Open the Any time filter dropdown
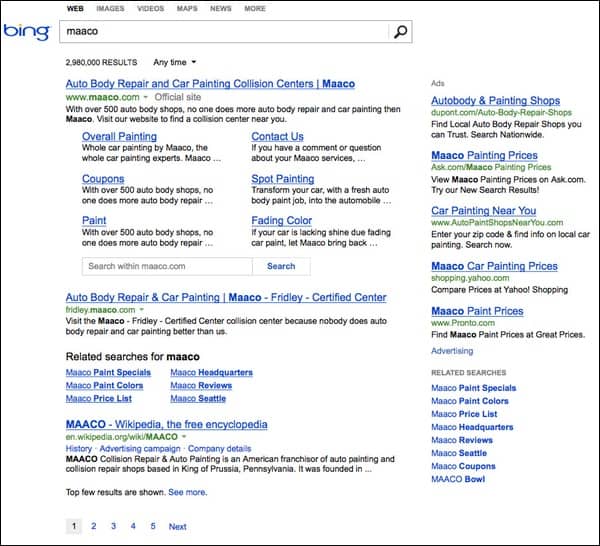600x546 pixels. tap(174, 62)
